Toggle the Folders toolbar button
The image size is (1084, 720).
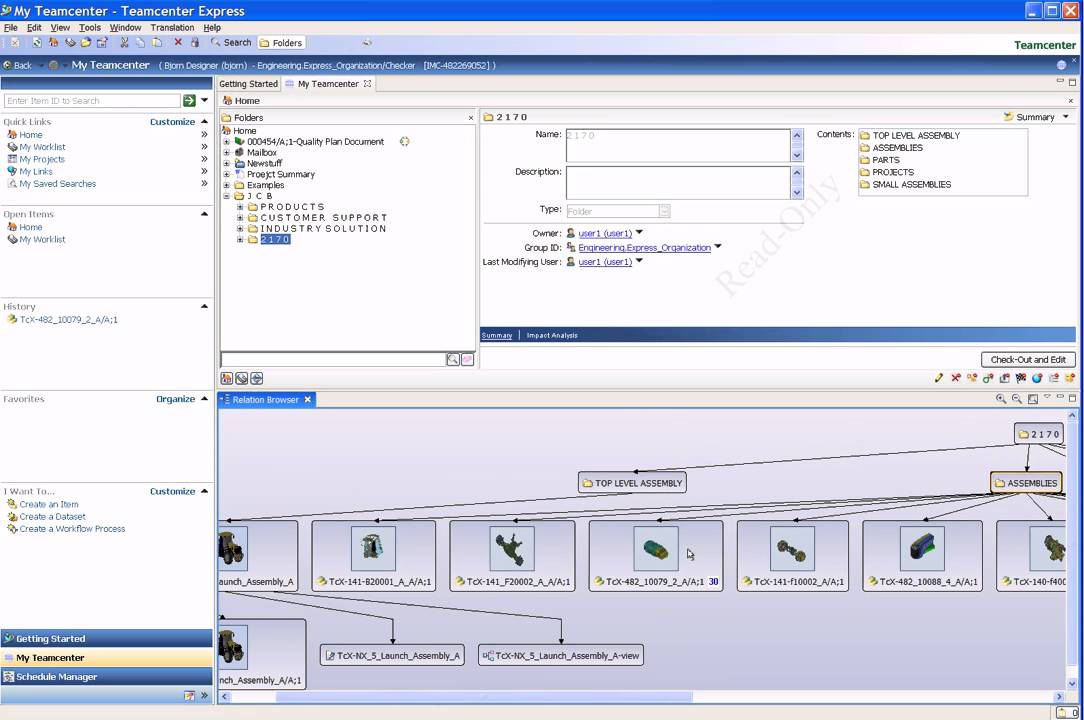[x=281, y=42]
